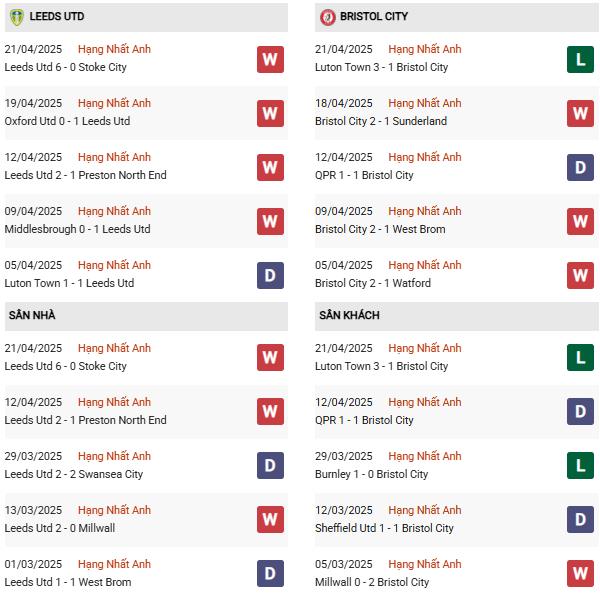This screenshot has width=600, height=595.
Task: Click L badge for Burnley 1-0 Bristol City
Action: pos(580,466)
